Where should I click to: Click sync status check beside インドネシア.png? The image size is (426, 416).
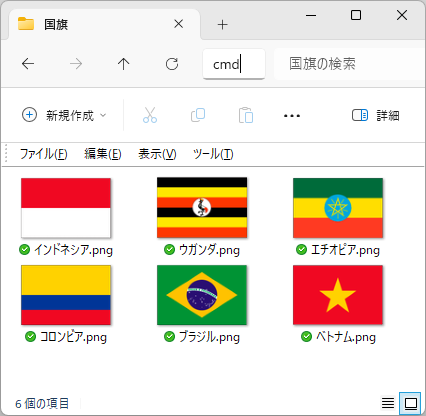click(x=25, y=250)
